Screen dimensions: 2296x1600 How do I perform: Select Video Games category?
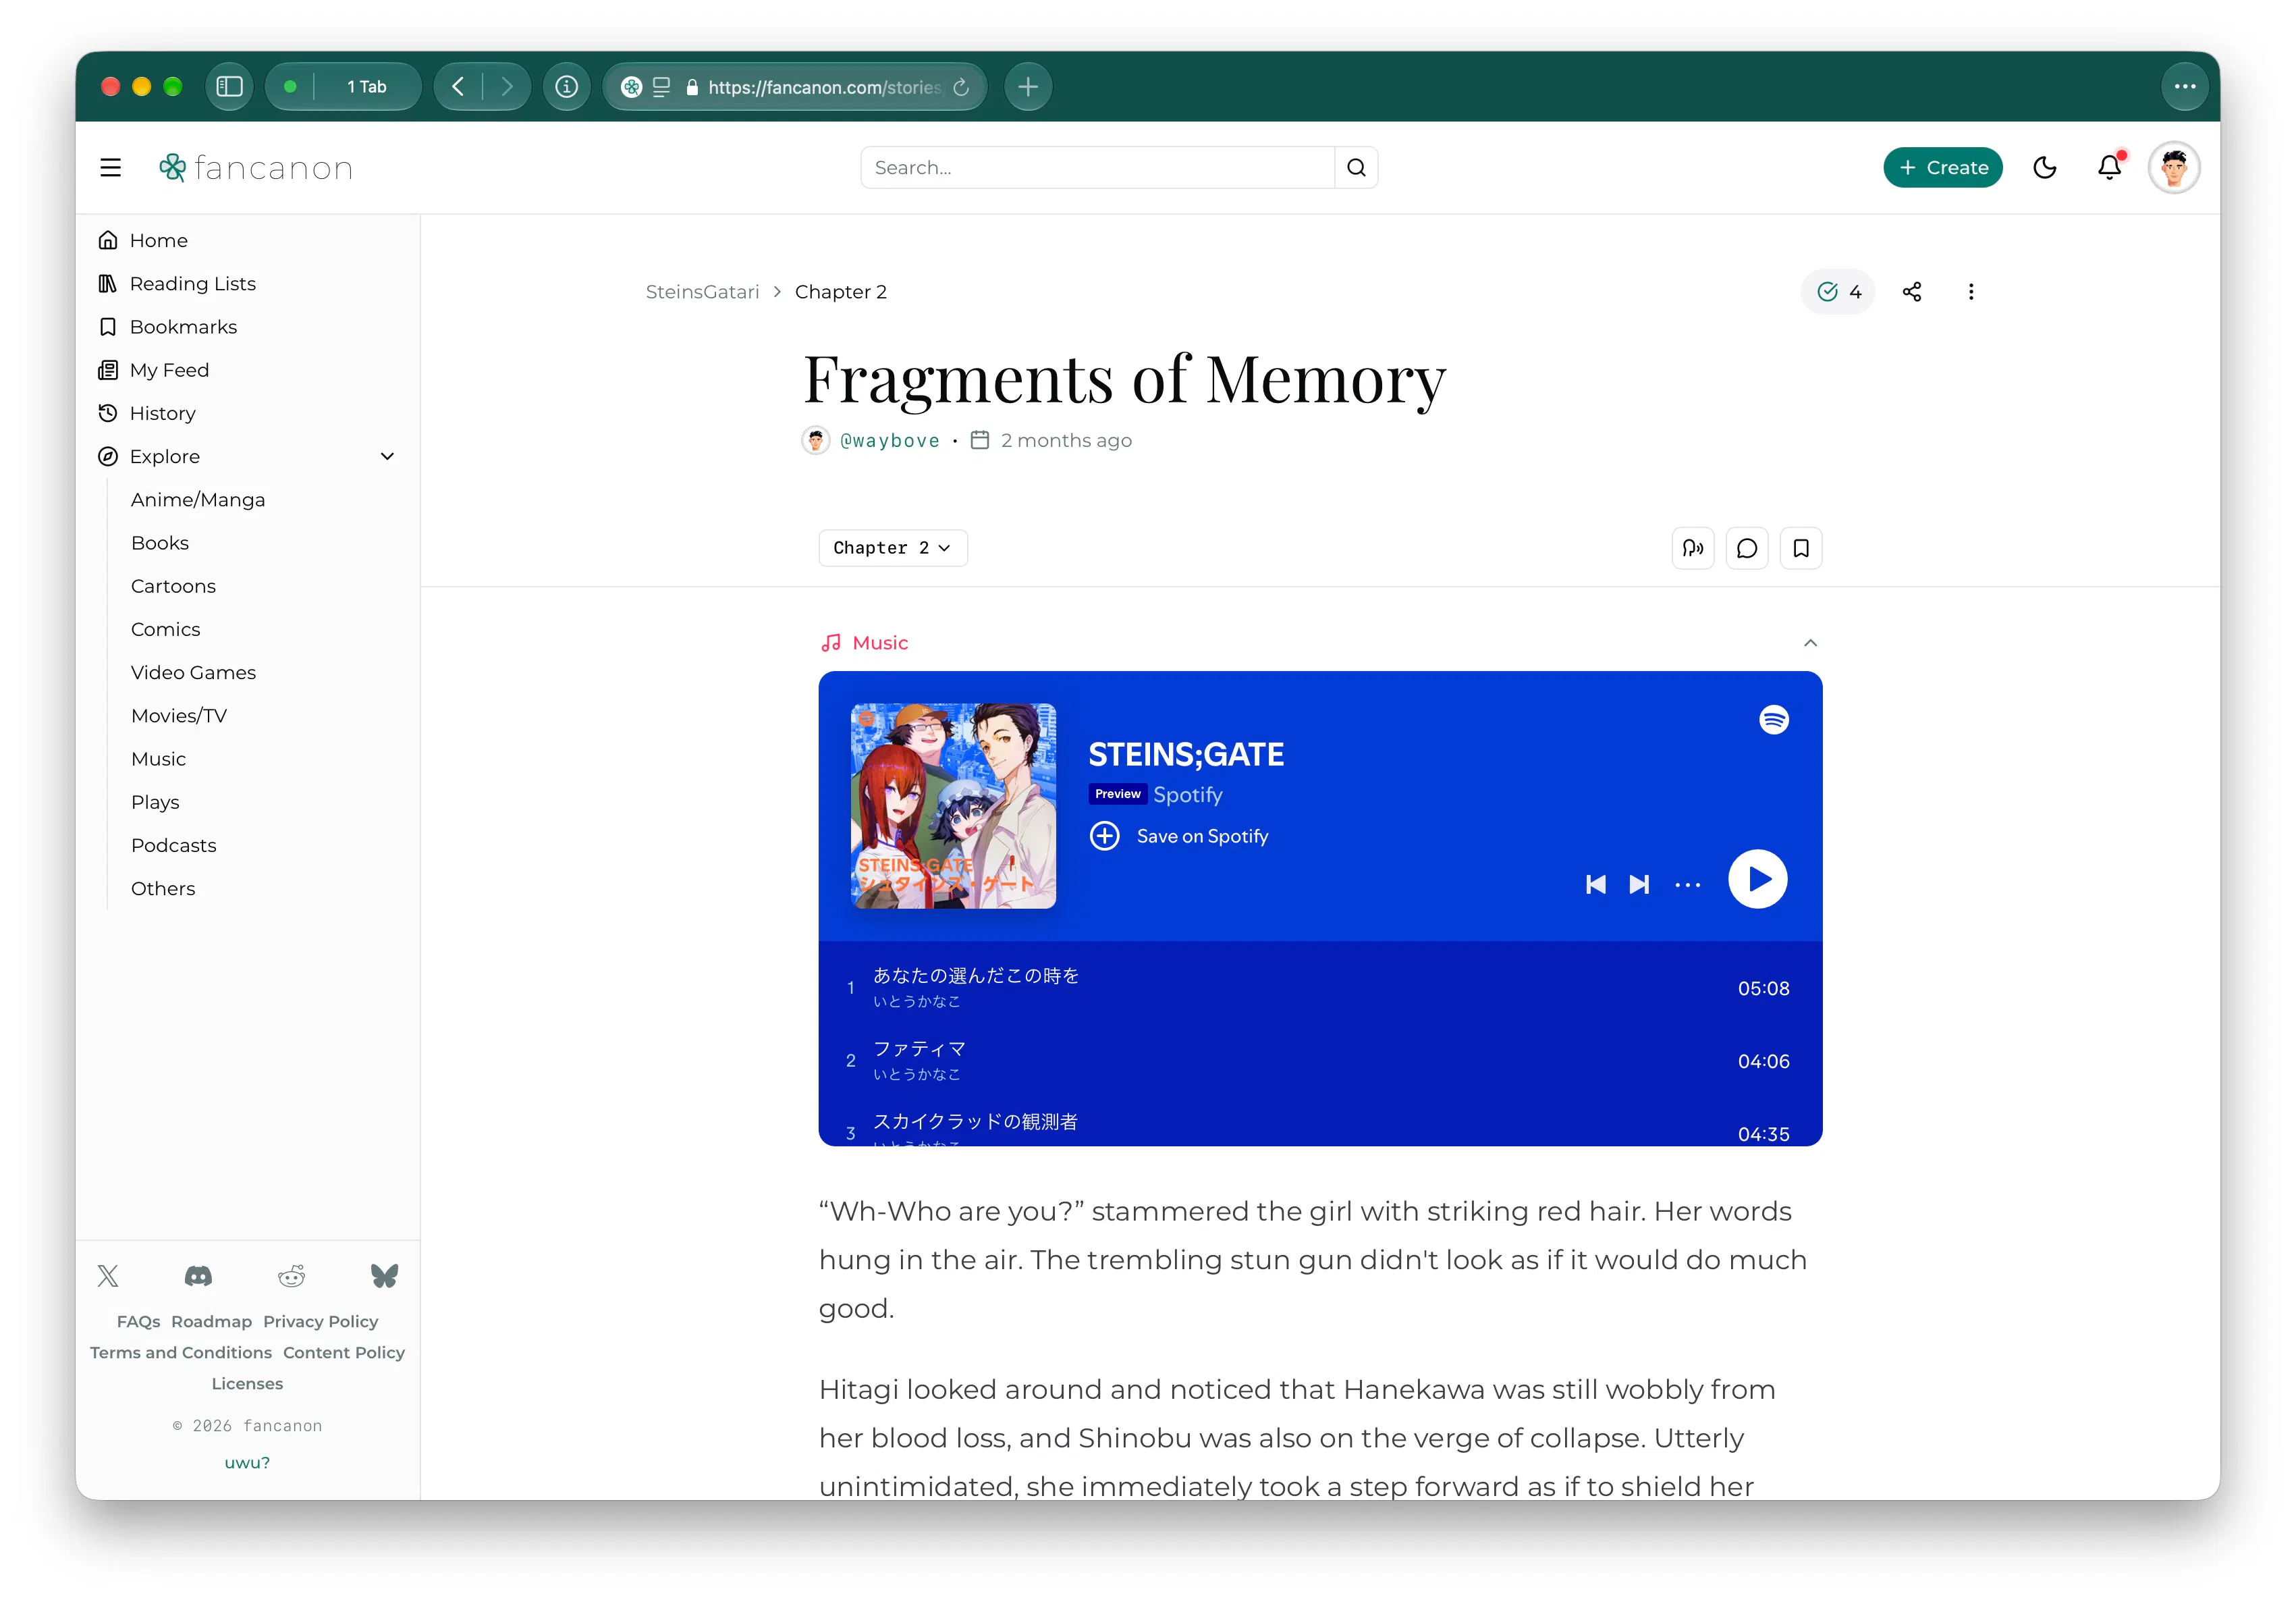(193, 673)
